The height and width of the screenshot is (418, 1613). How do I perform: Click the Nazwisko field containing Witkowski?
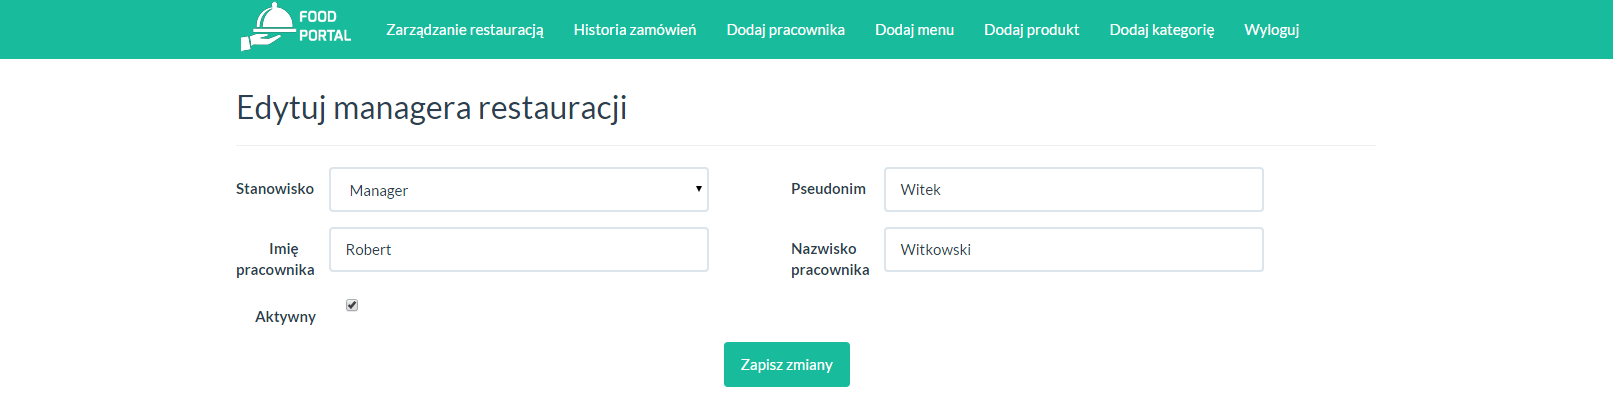[x=1074, y=250]
